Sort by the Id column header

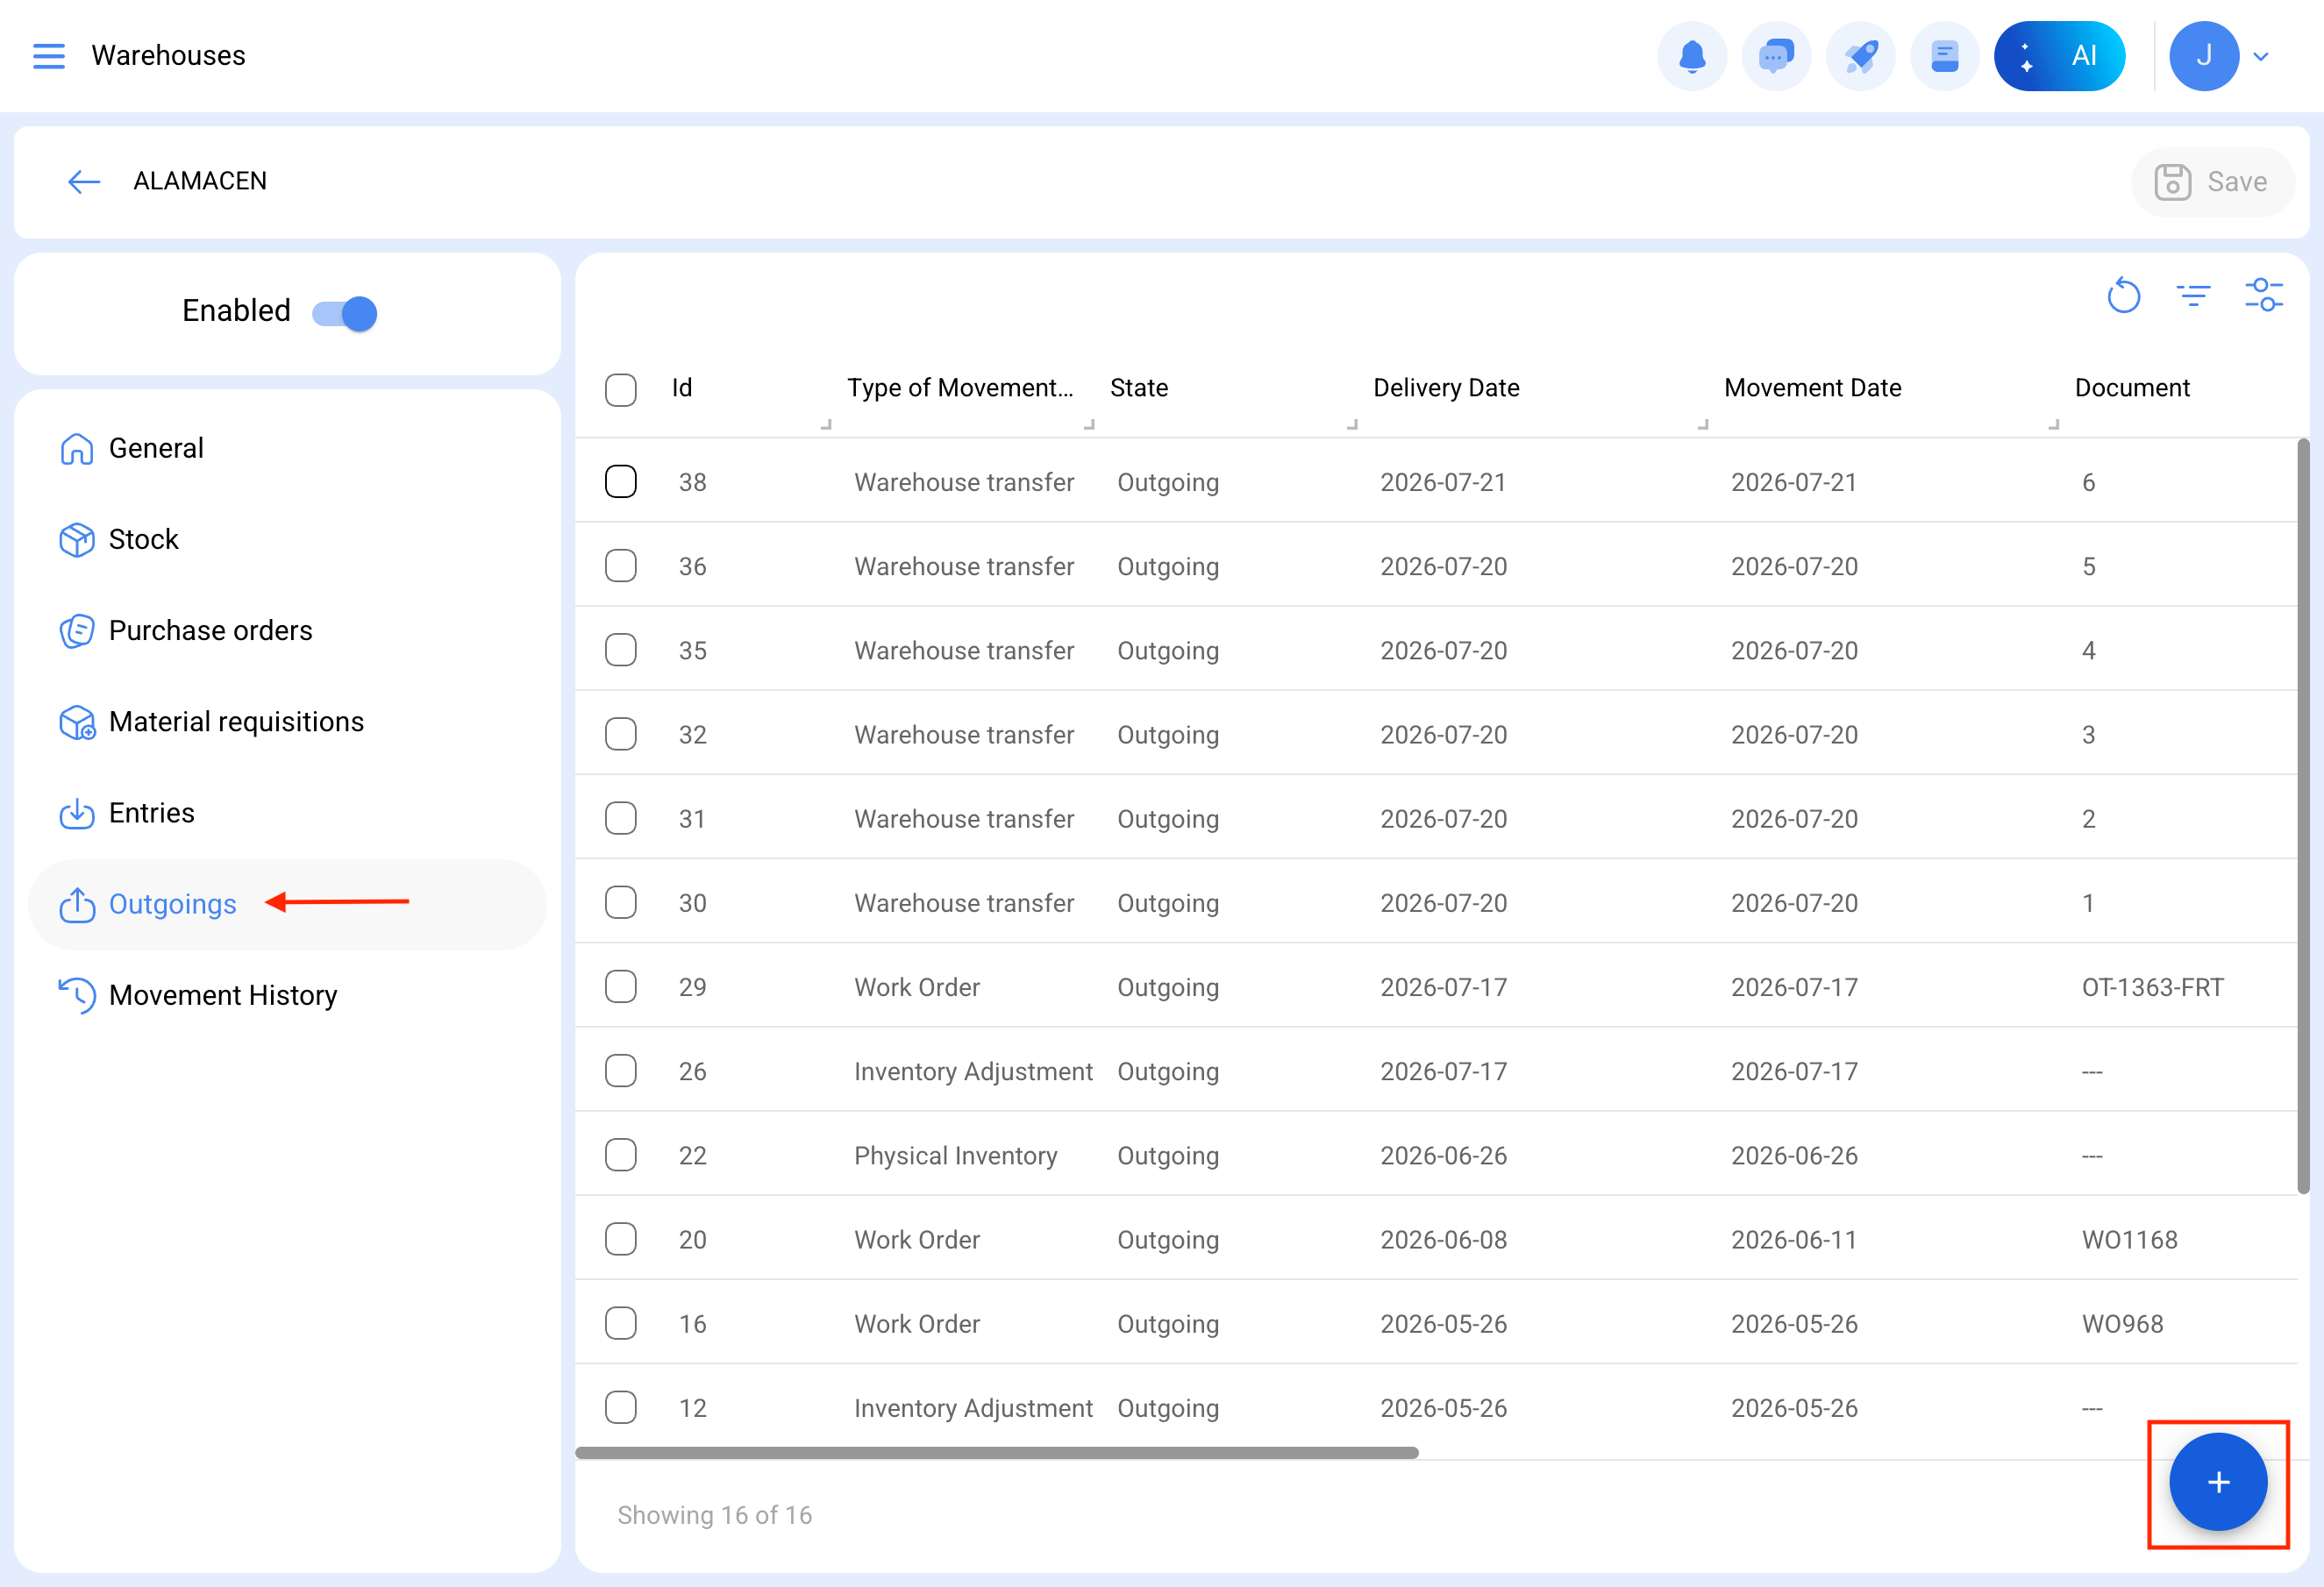682,388
